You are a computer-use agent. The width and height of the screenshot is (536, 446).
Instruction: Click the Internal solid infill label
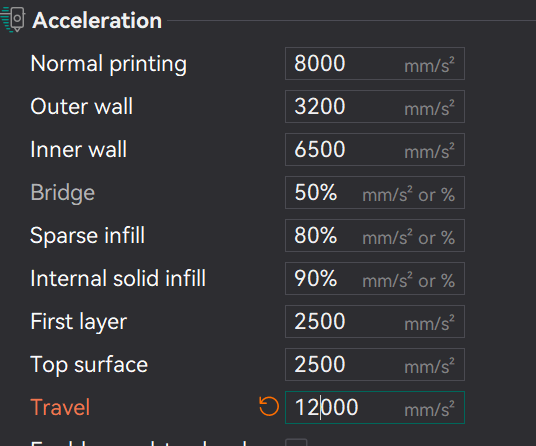(118, 279)
